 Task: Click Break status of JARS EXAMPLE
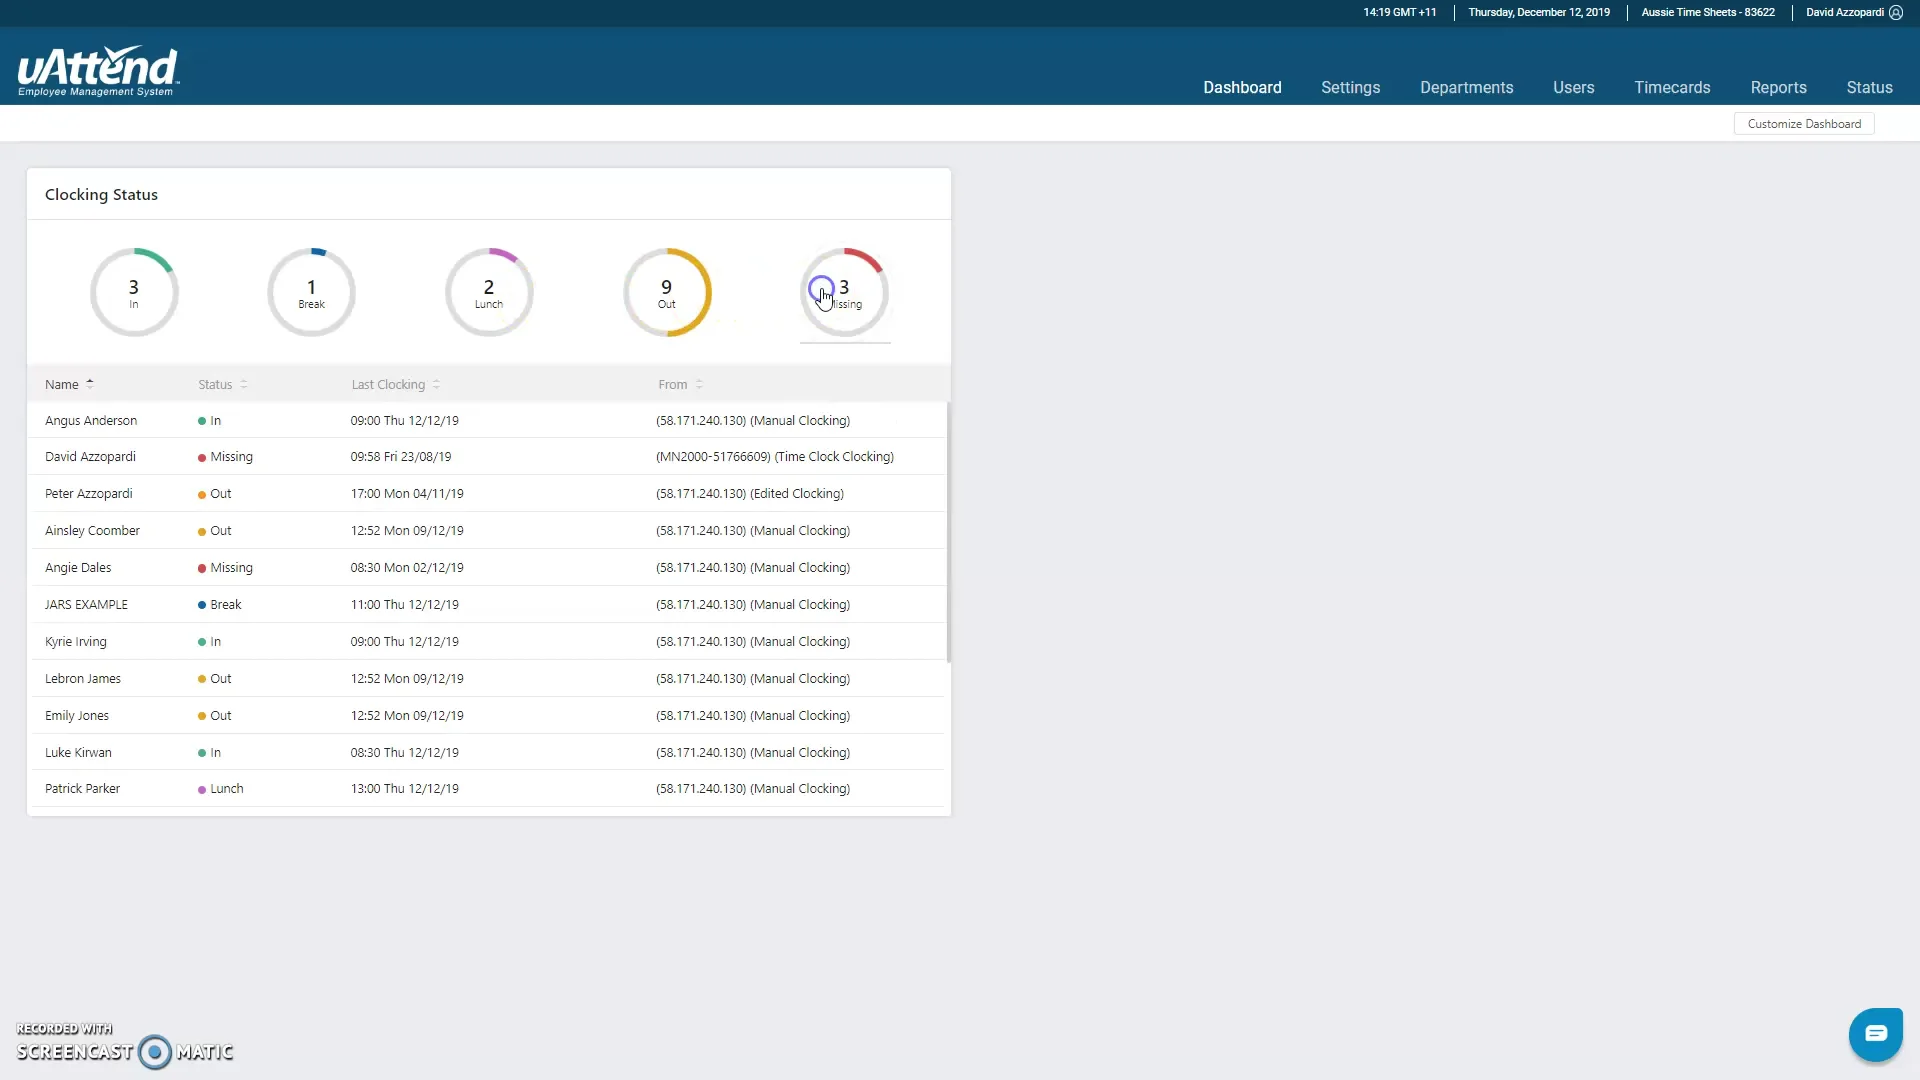tap(220, 604)
